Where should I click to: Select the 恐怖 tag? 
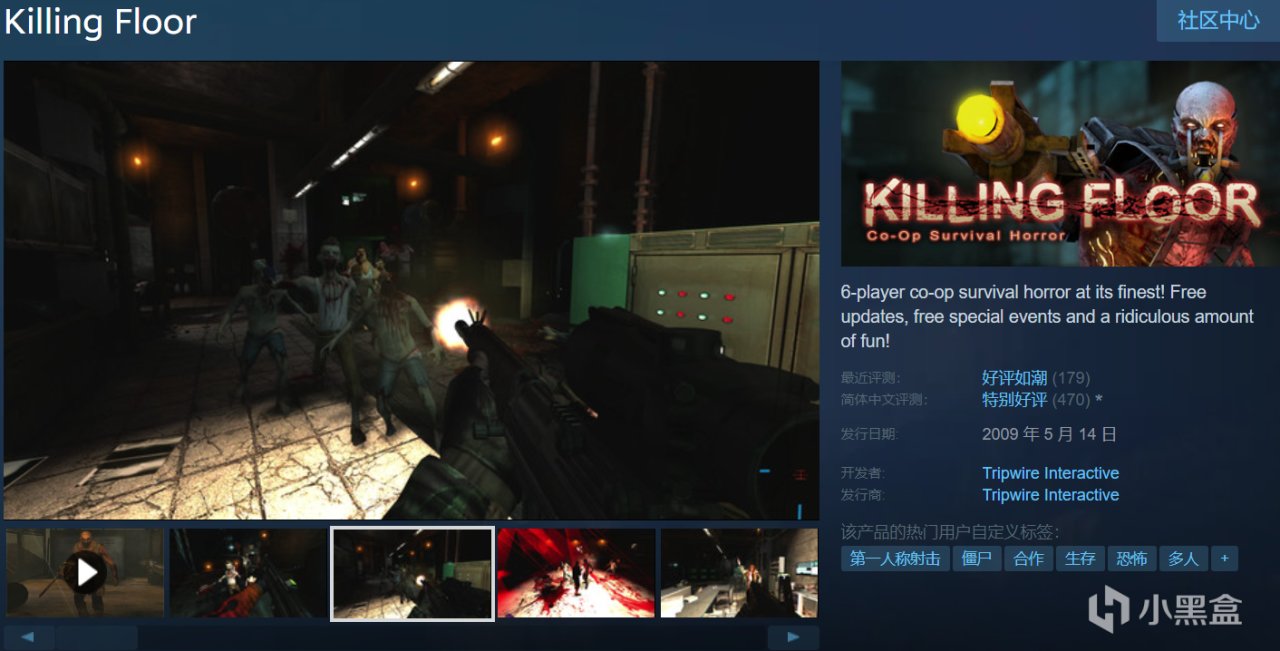[x=1132, y=559]
